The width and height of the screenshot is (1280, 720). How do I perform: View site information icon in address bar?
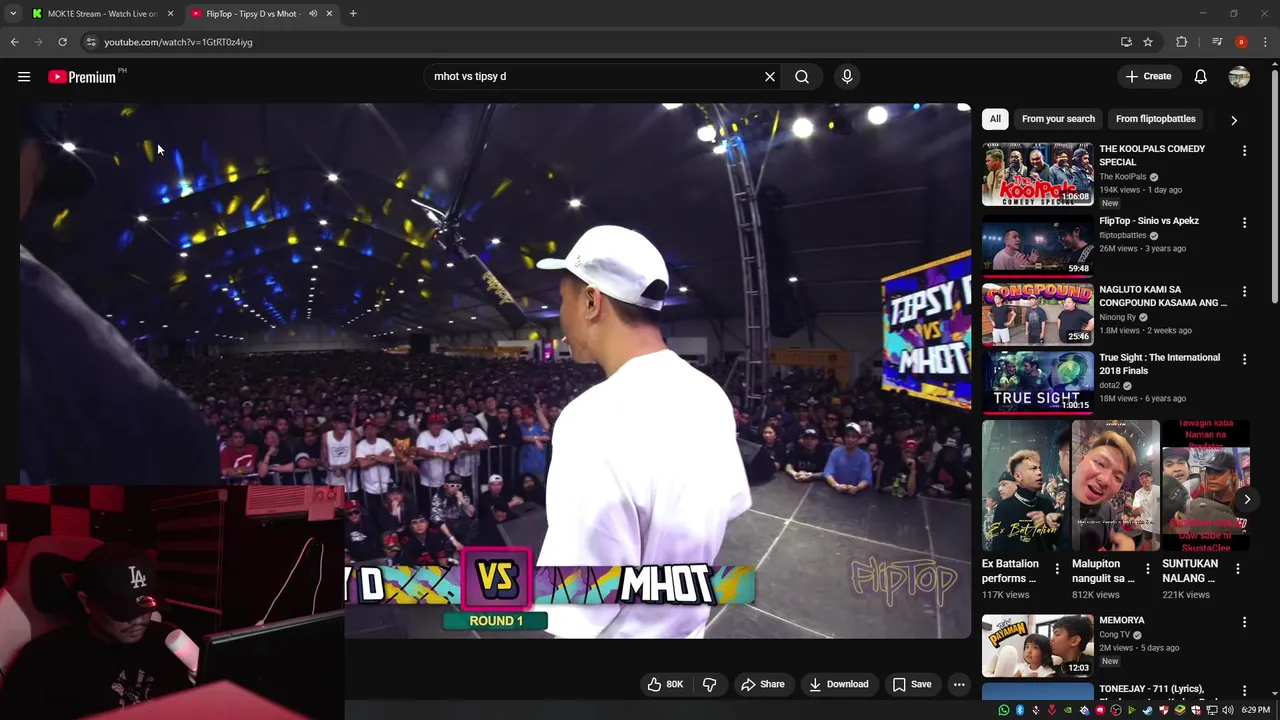(91, 42)
